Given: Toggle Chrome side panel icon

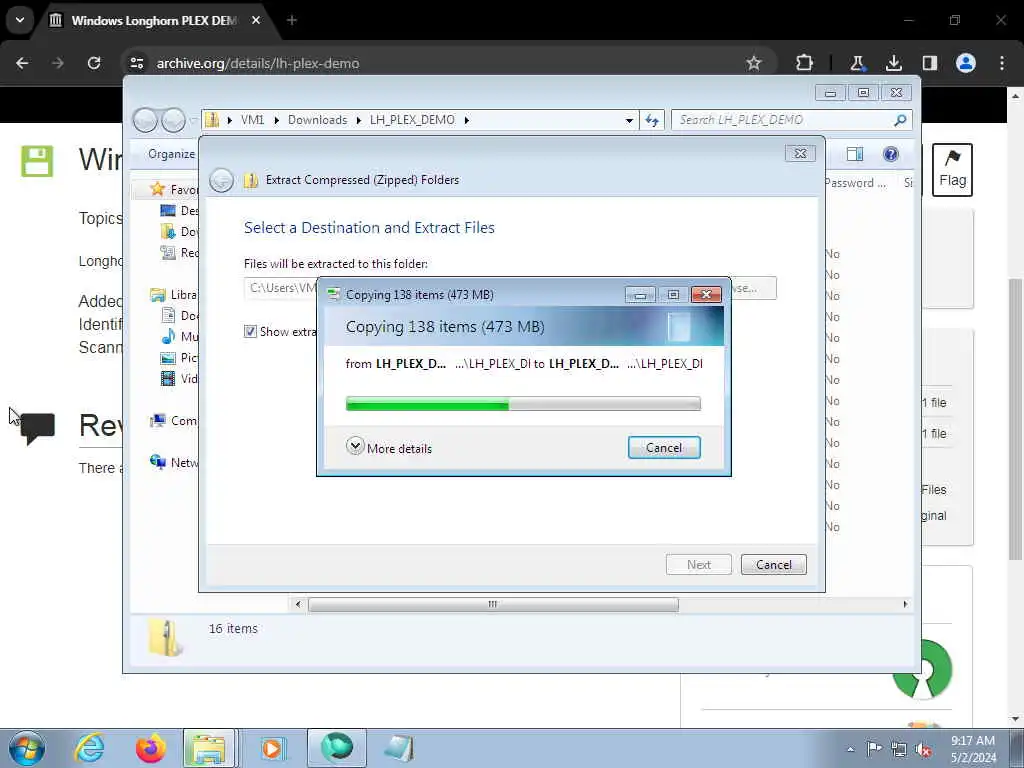Looking at the screenshot, I should click(929, 63).
